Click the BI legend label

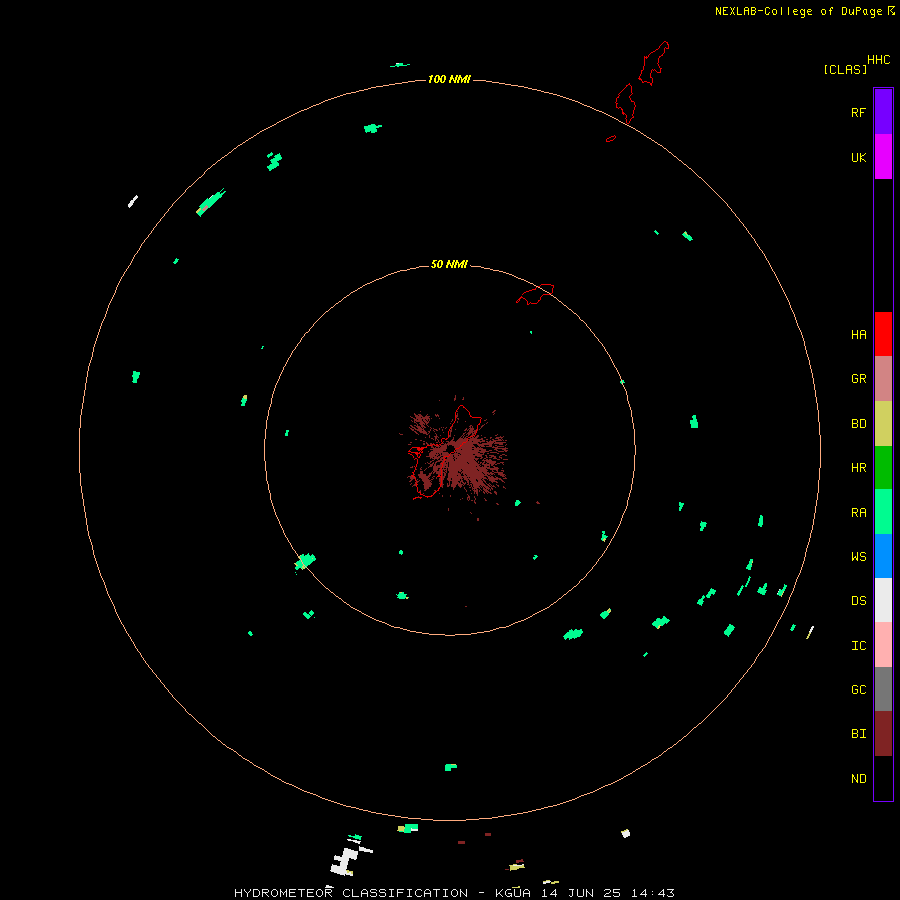point(858,734)
